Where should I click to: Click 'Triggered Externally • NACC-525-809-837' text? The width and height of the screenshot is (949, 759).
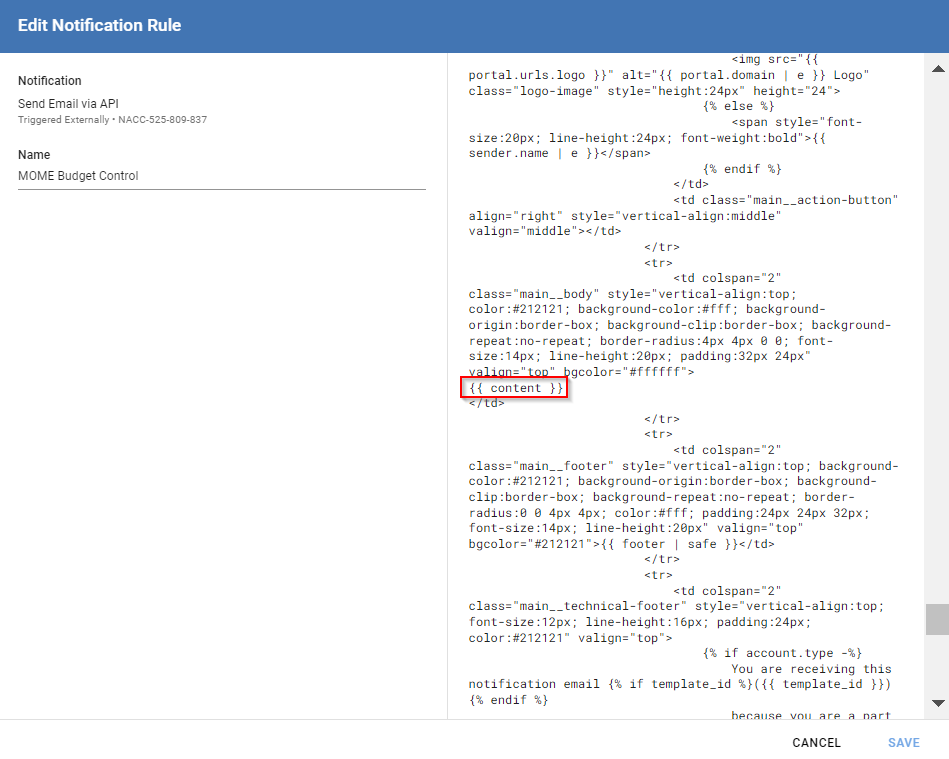coord(113,120)
